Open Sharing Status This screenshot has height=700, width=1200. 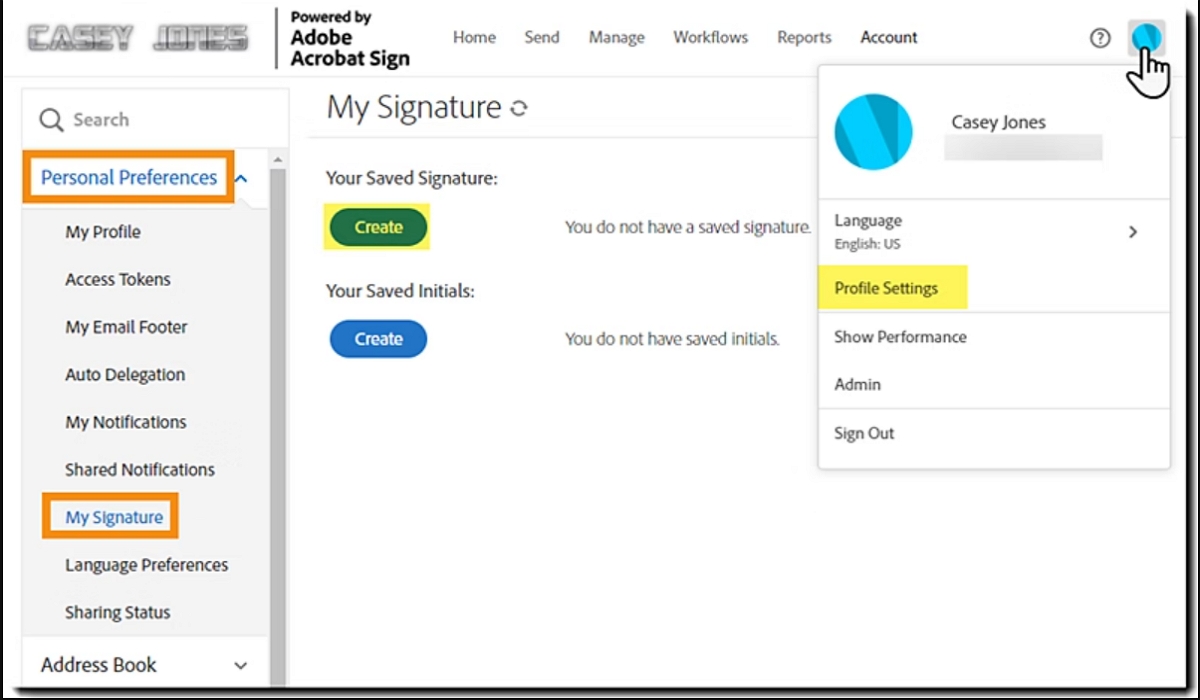pyautogui.click(x=118, y=612)
